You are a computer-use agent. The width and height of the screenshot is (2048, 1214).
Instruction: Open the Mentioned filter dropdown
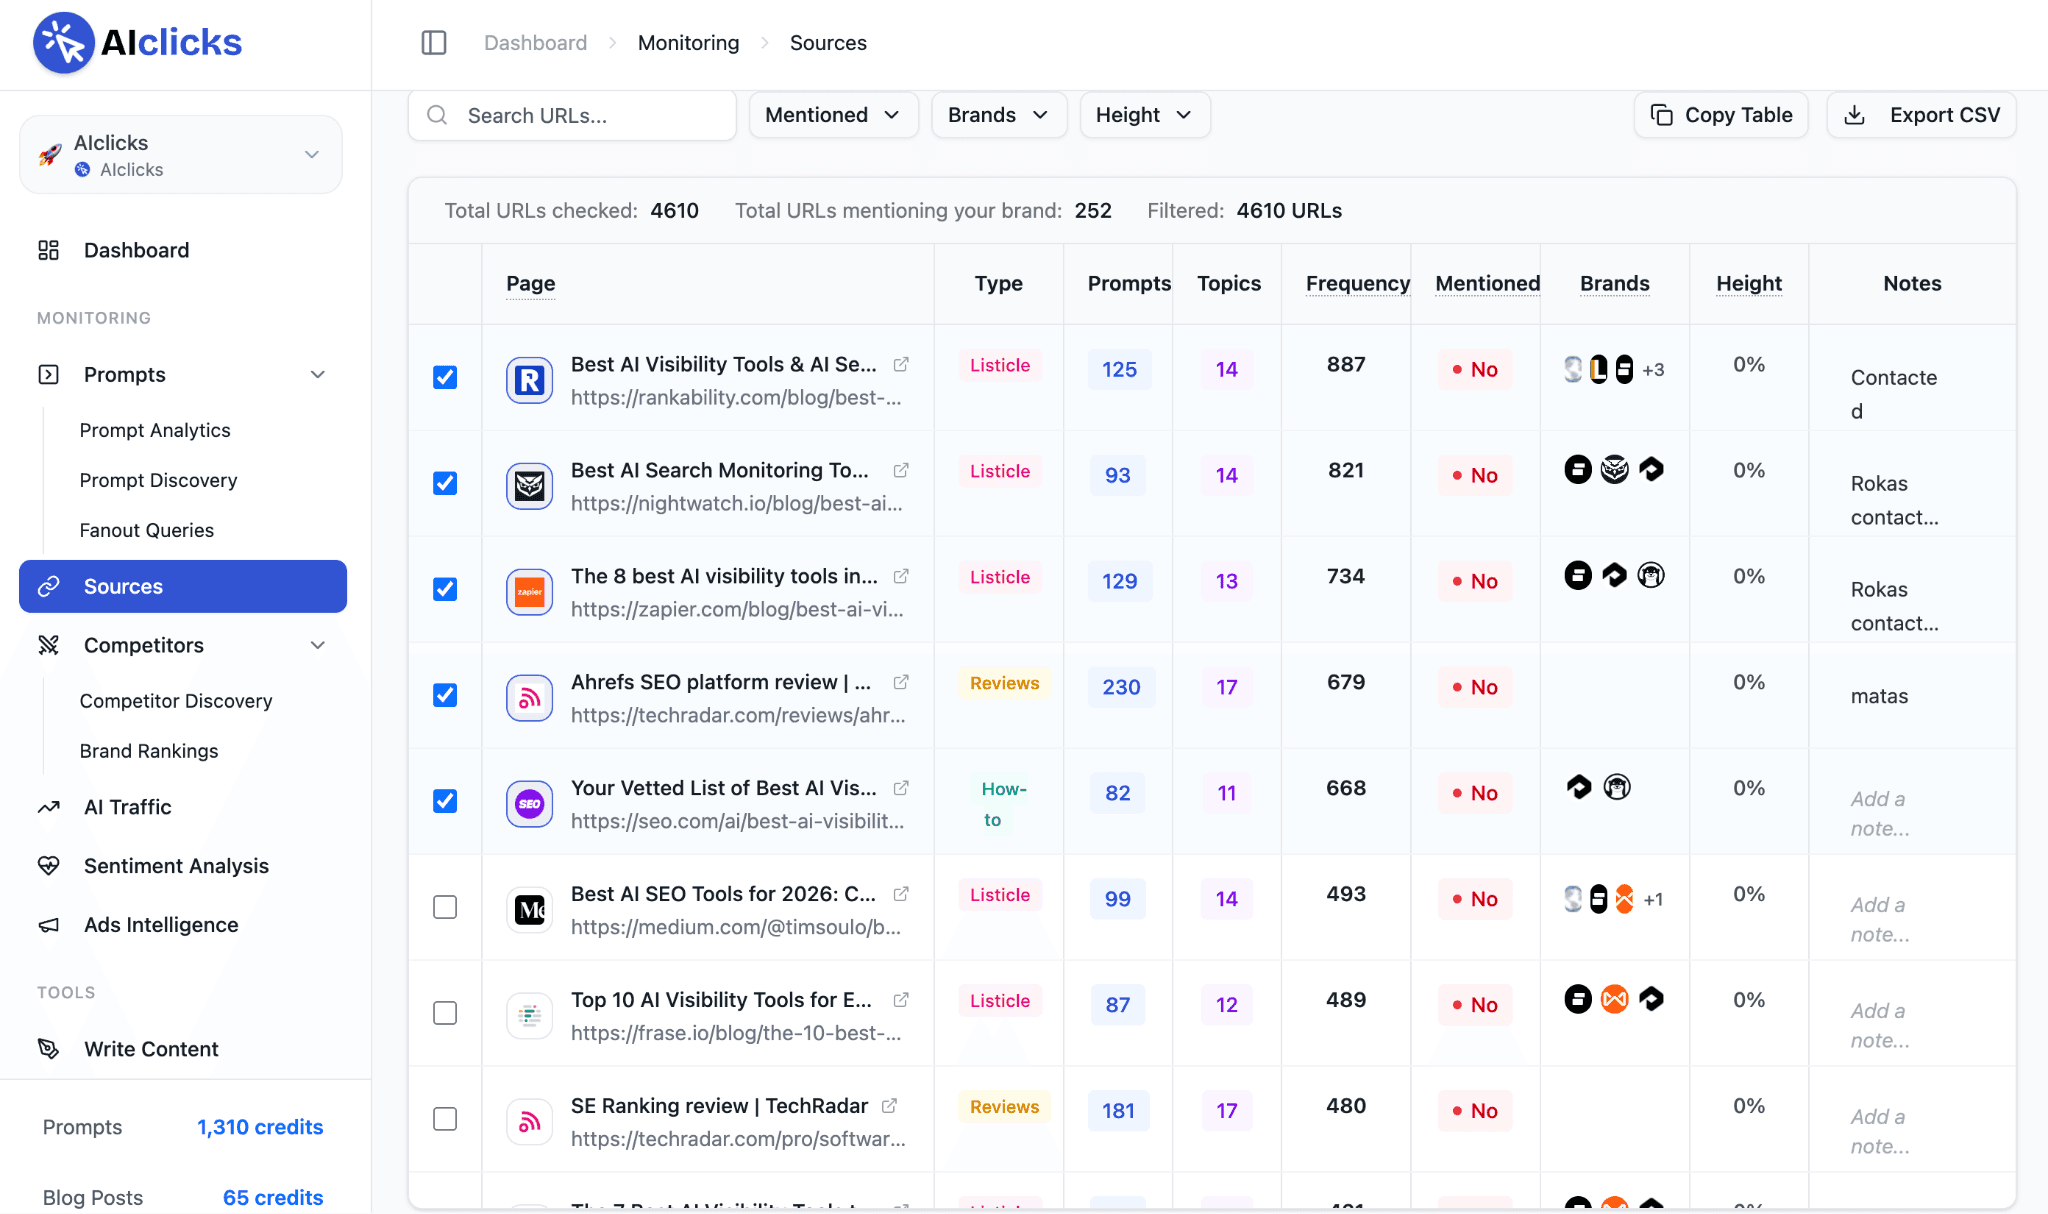[833, 115]
